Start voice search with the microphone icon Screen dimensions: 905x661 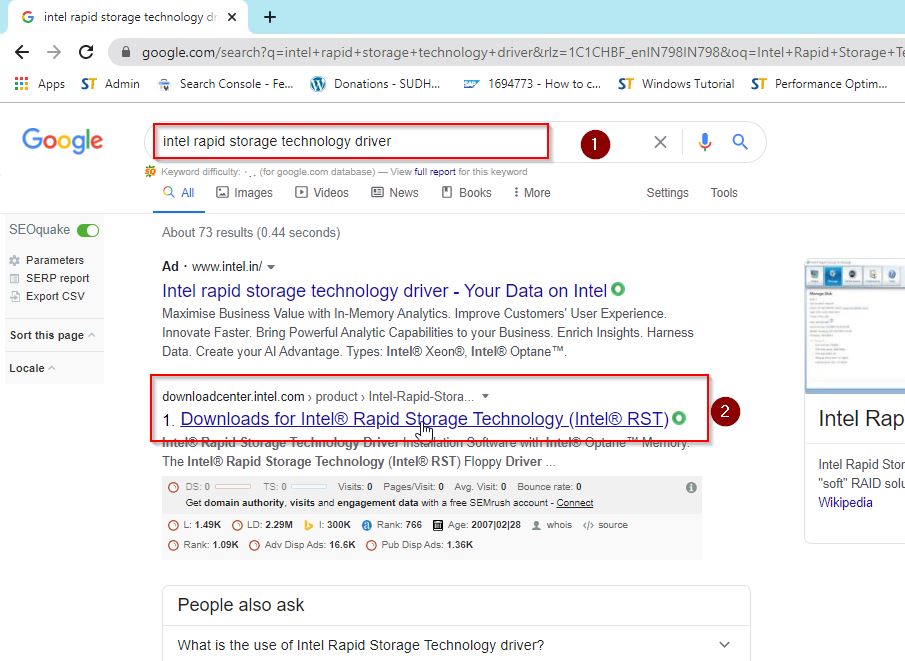click(705, 141)
